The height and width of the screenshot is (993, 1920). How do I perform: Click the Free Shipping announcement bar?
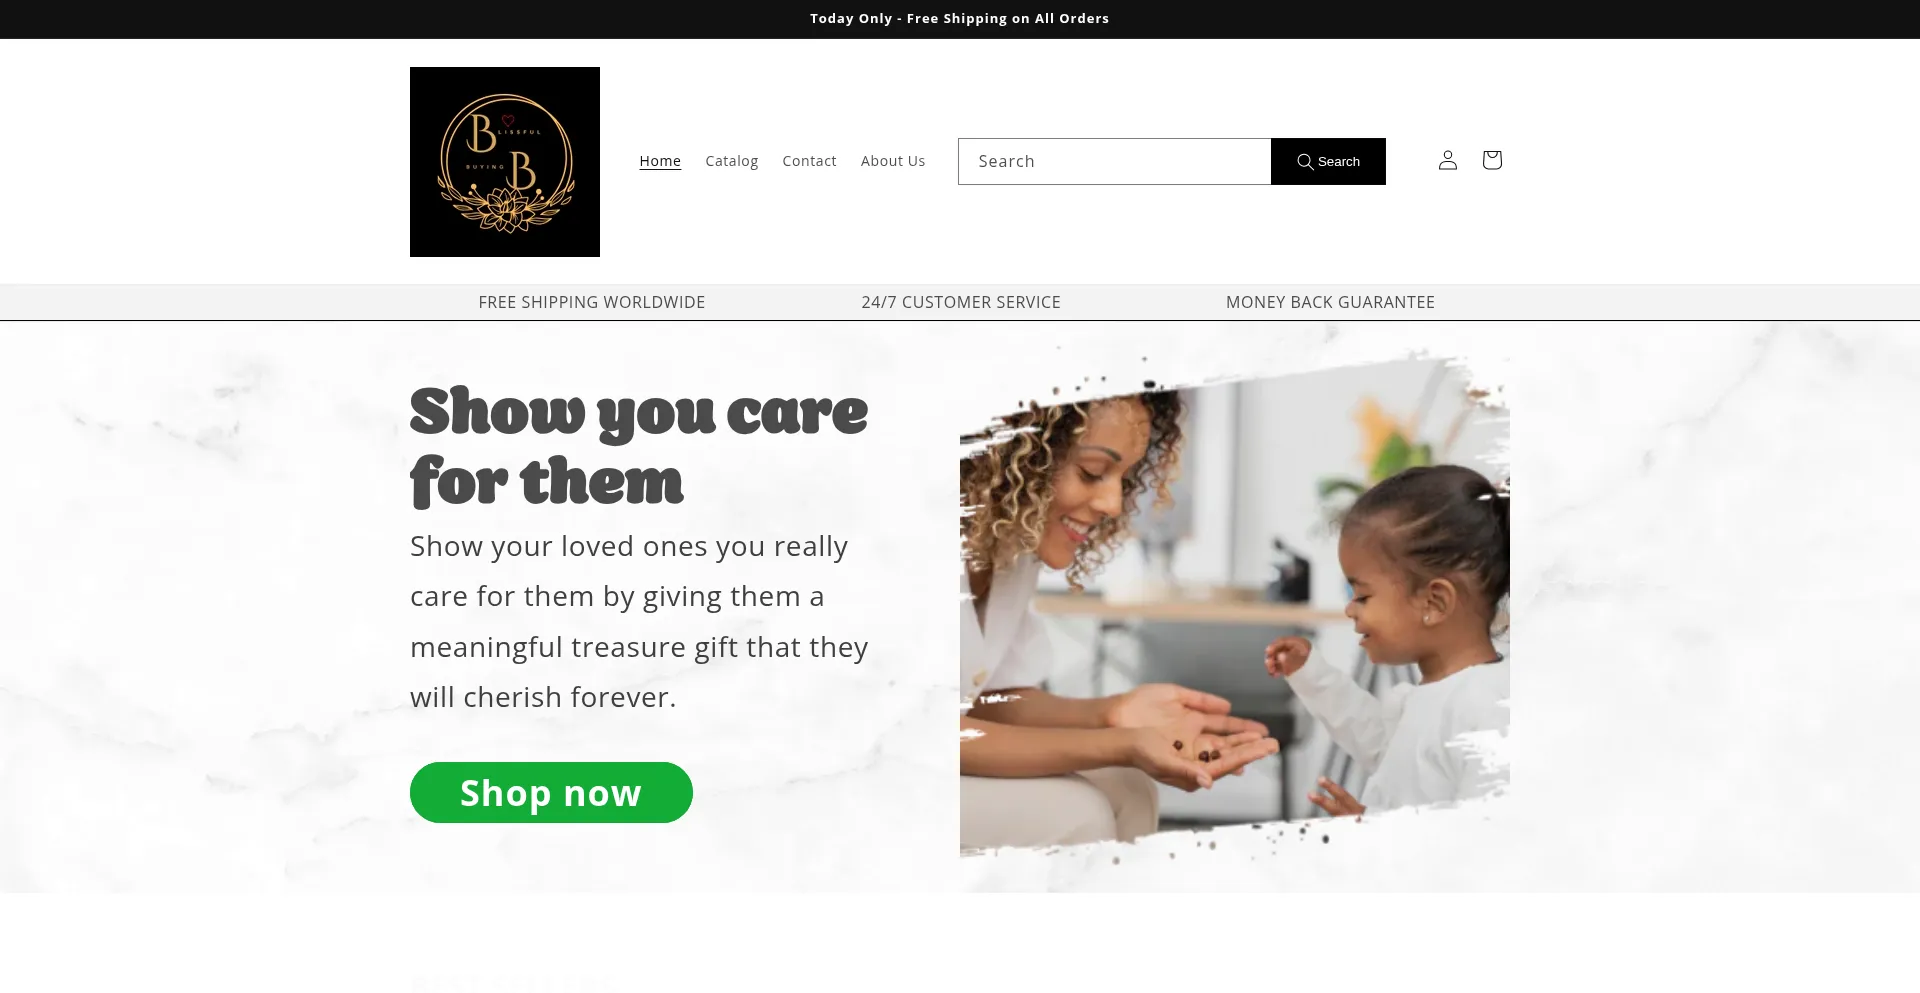click(960, 19)
